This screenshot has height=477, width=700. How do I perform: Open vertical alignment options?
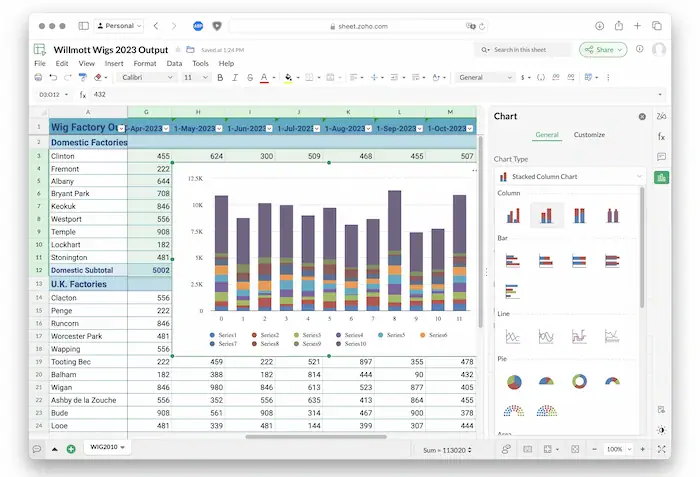point(374,77)
